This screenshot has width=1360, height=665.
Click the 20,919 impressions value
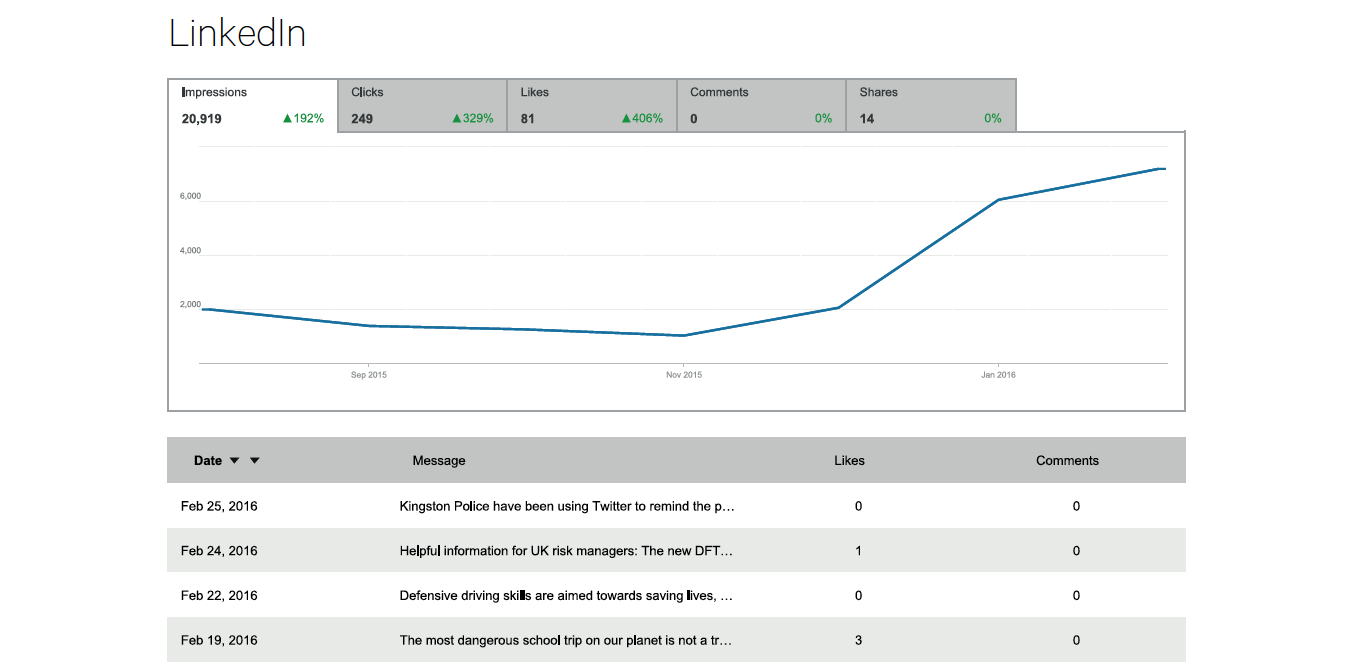[201, 119]
